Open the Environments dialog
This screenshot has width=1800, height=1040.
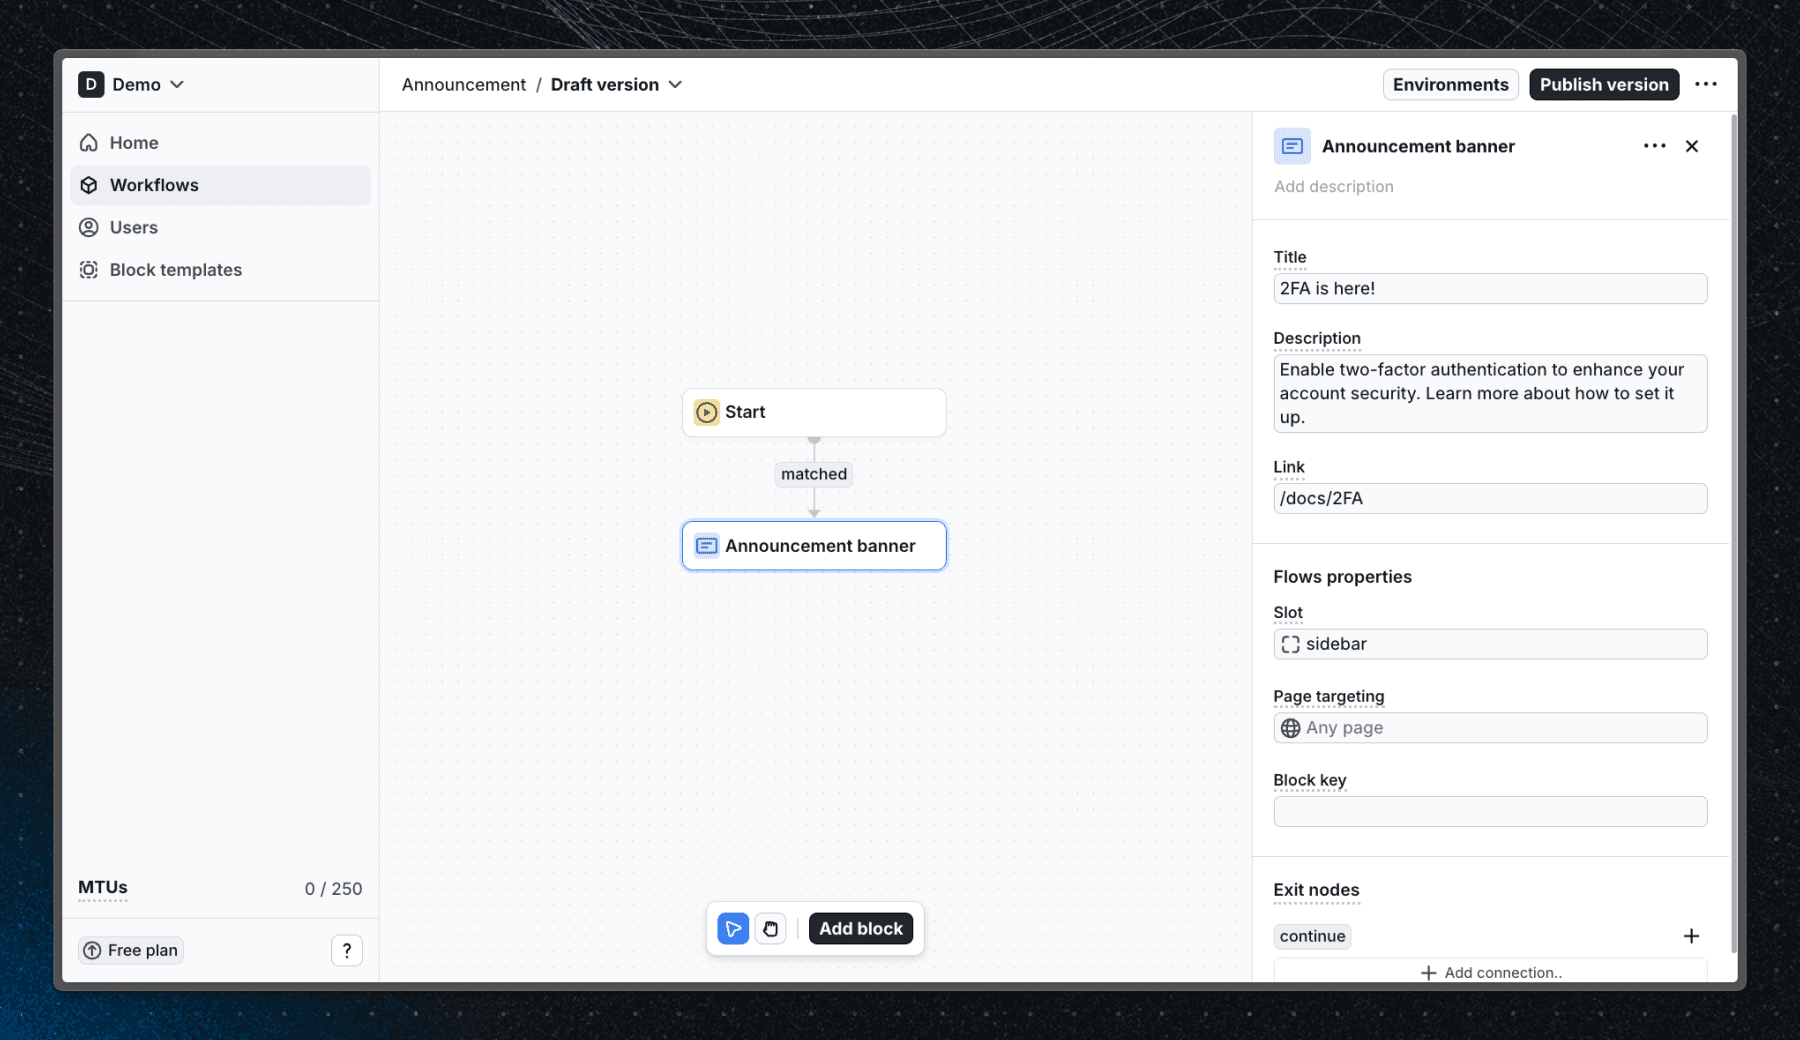tap(1450, 84)
